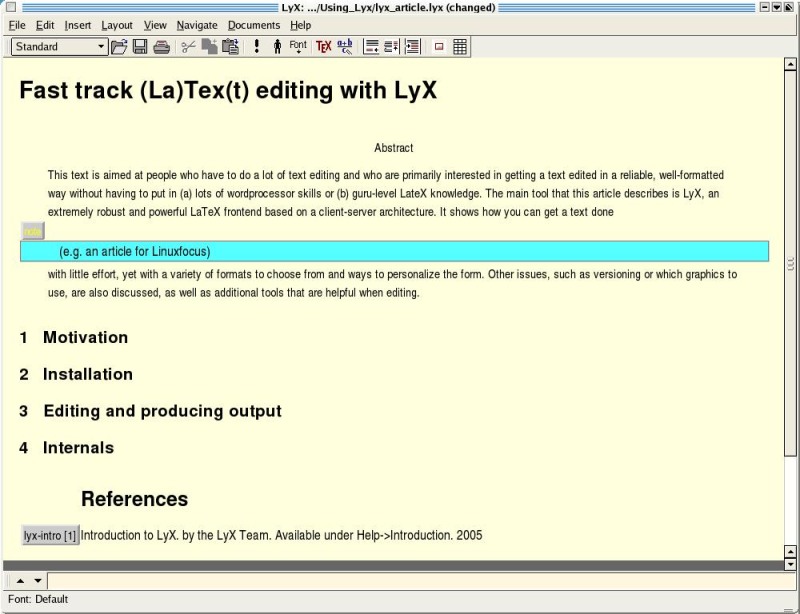
Task: Open the Font settings toolbar dropdown
Action: (298, 46)
